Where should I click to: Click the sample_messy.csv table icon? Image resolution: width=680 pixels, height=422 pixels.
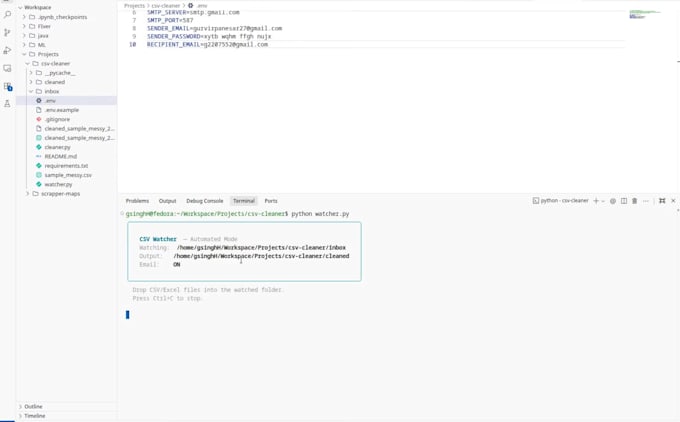(39, 175)
